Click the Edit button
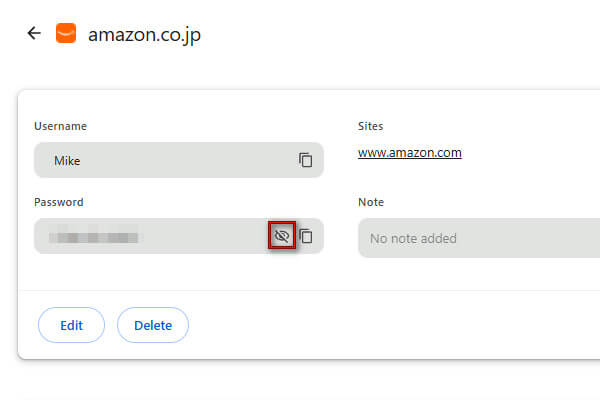This screenshot has height=400, width=600. coord(71,325)
